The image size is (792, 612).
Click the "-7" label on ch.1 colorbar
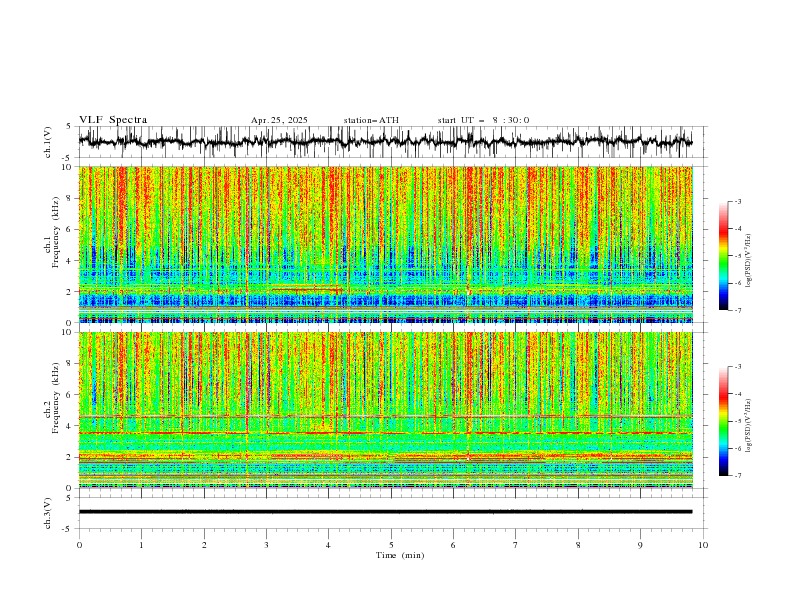pyautogui.click(x=738, y=310)
